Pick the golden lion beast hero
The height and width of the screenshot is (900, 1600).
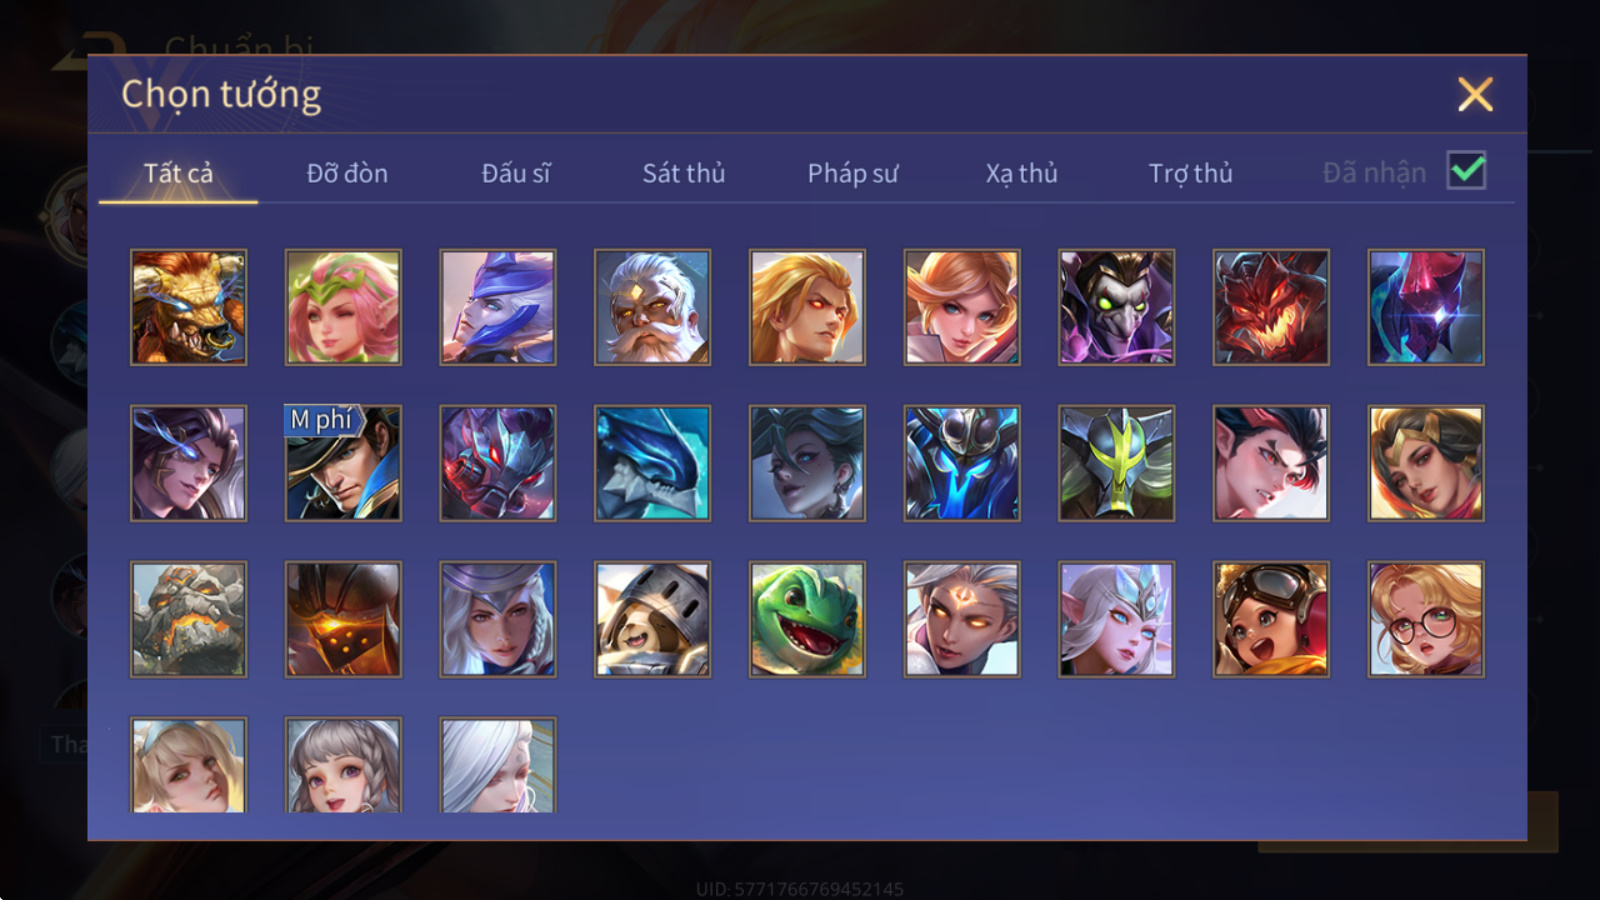point(188,307)
